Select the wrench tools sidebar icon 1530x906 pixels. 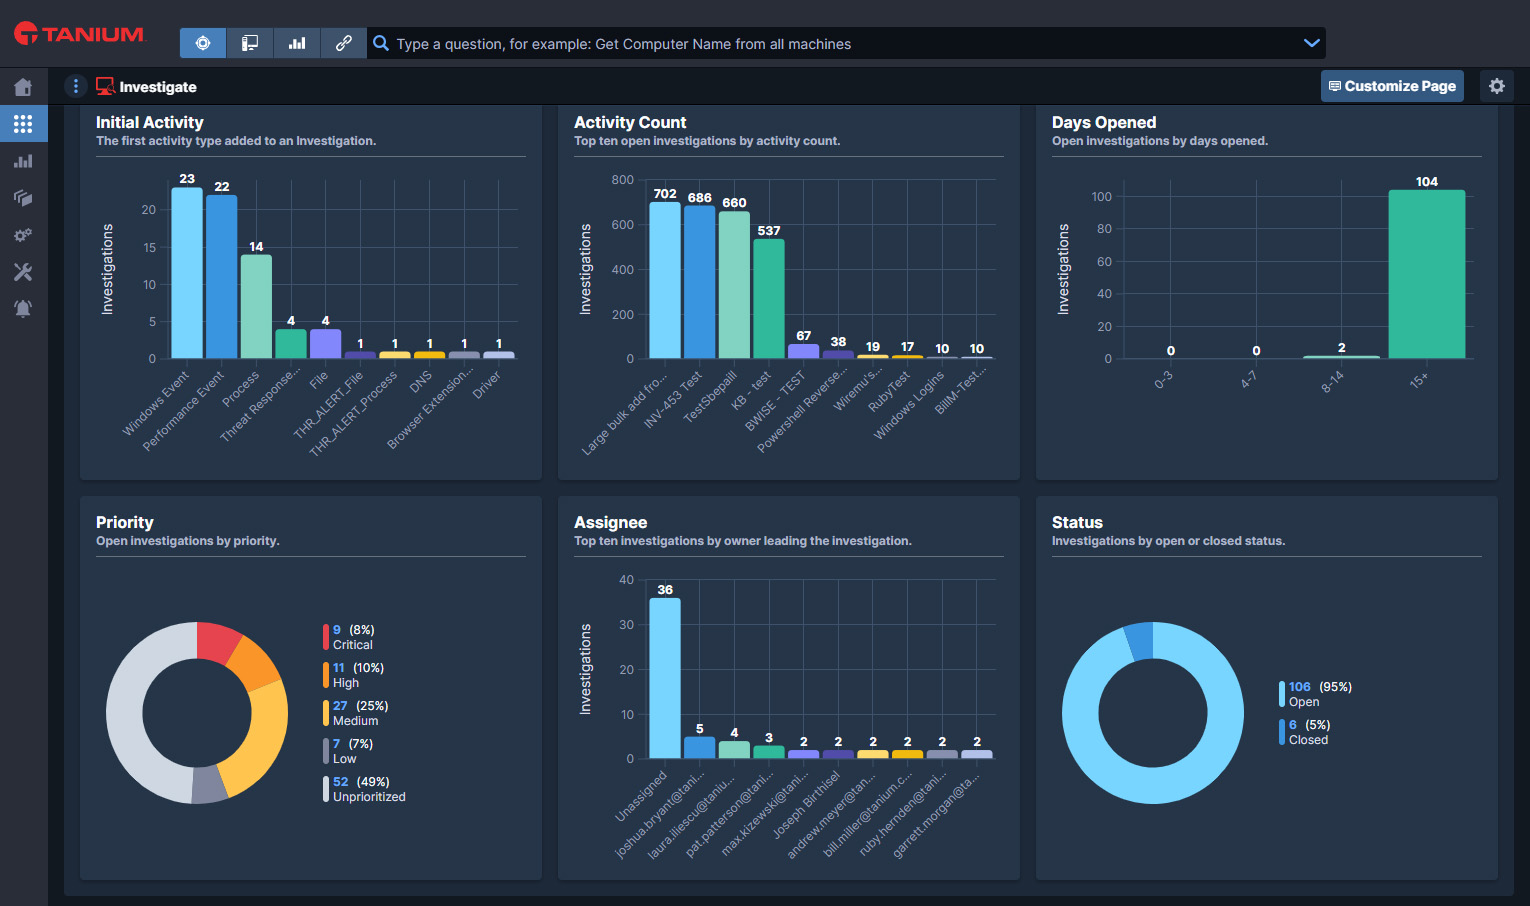(23, 272)
